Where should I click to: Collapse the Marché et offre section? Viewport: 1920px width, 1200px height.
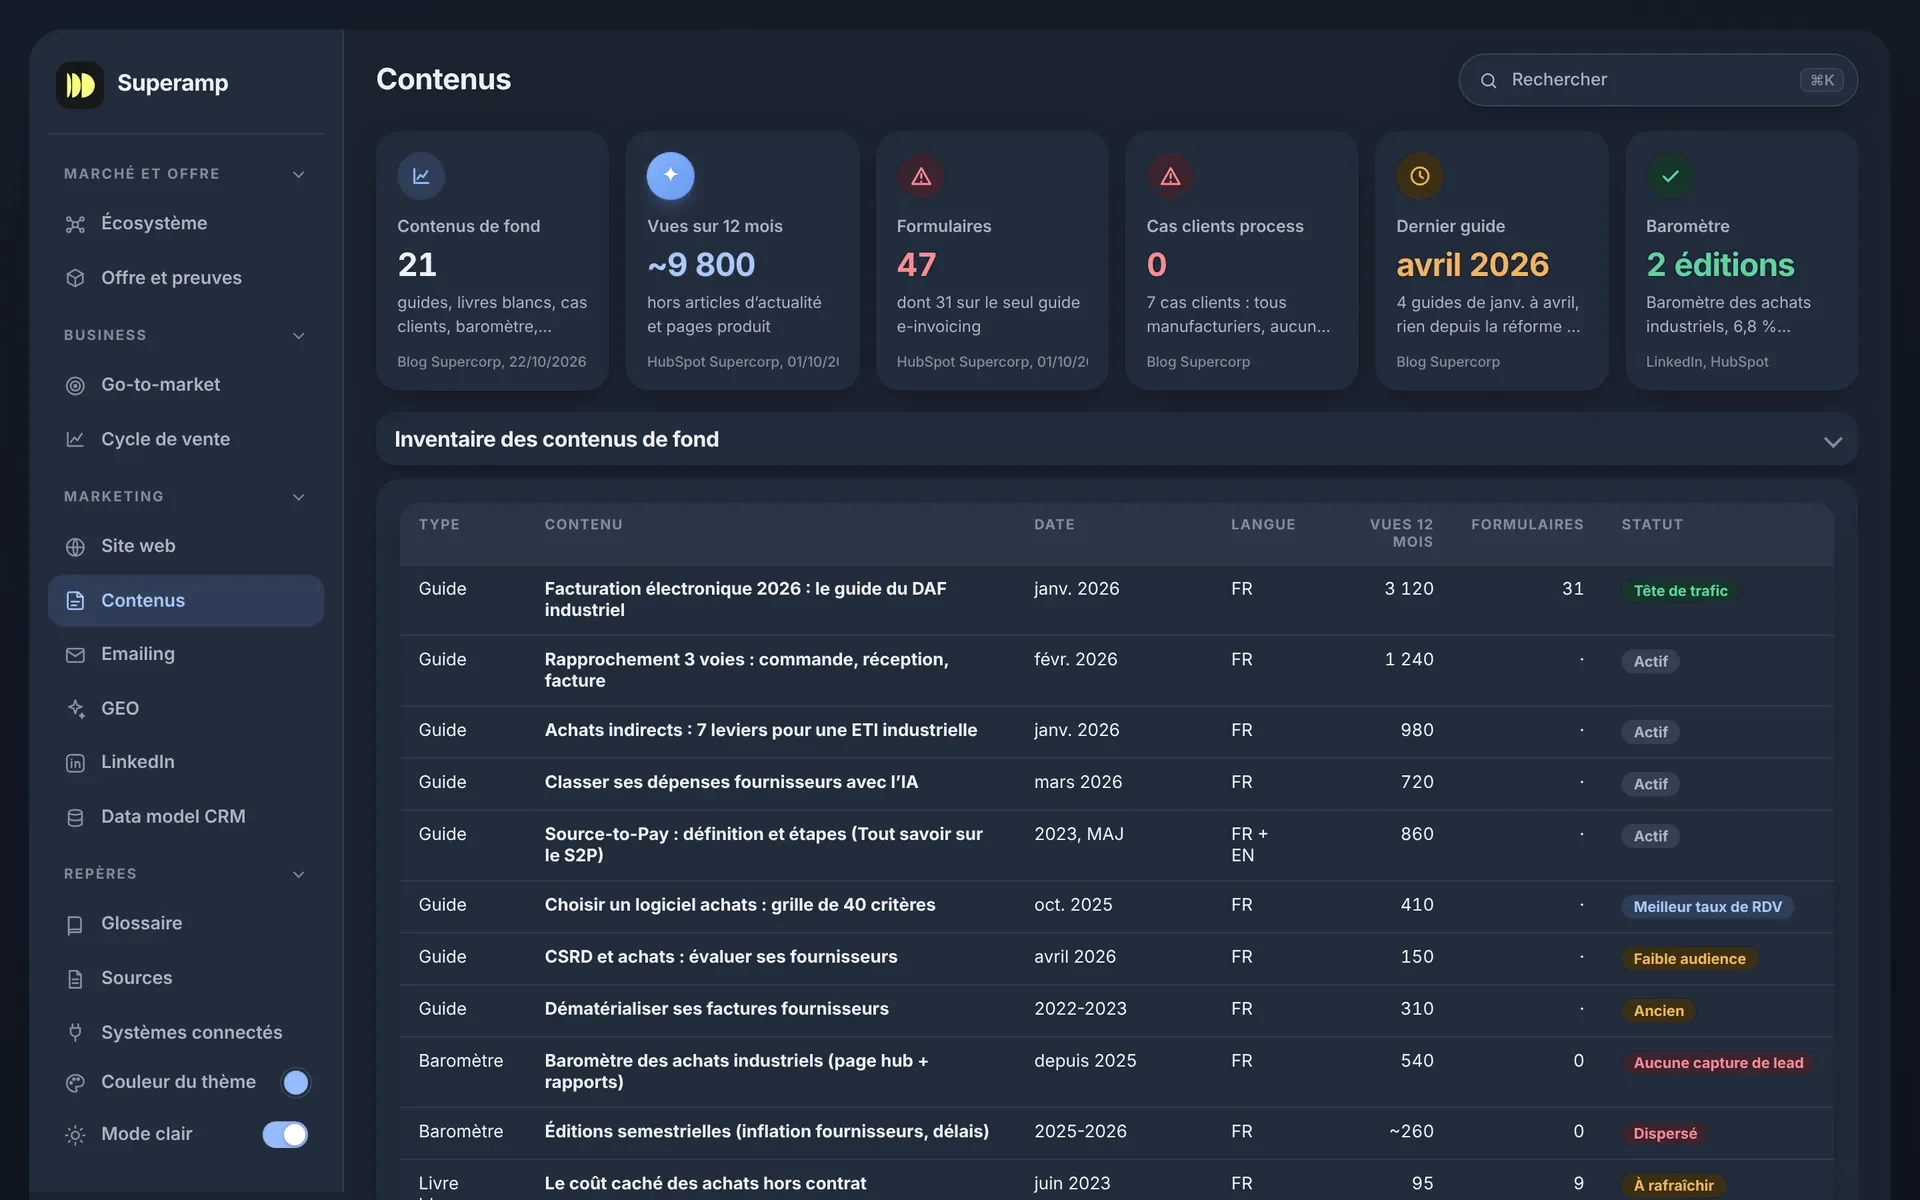[x=298, y=174]
